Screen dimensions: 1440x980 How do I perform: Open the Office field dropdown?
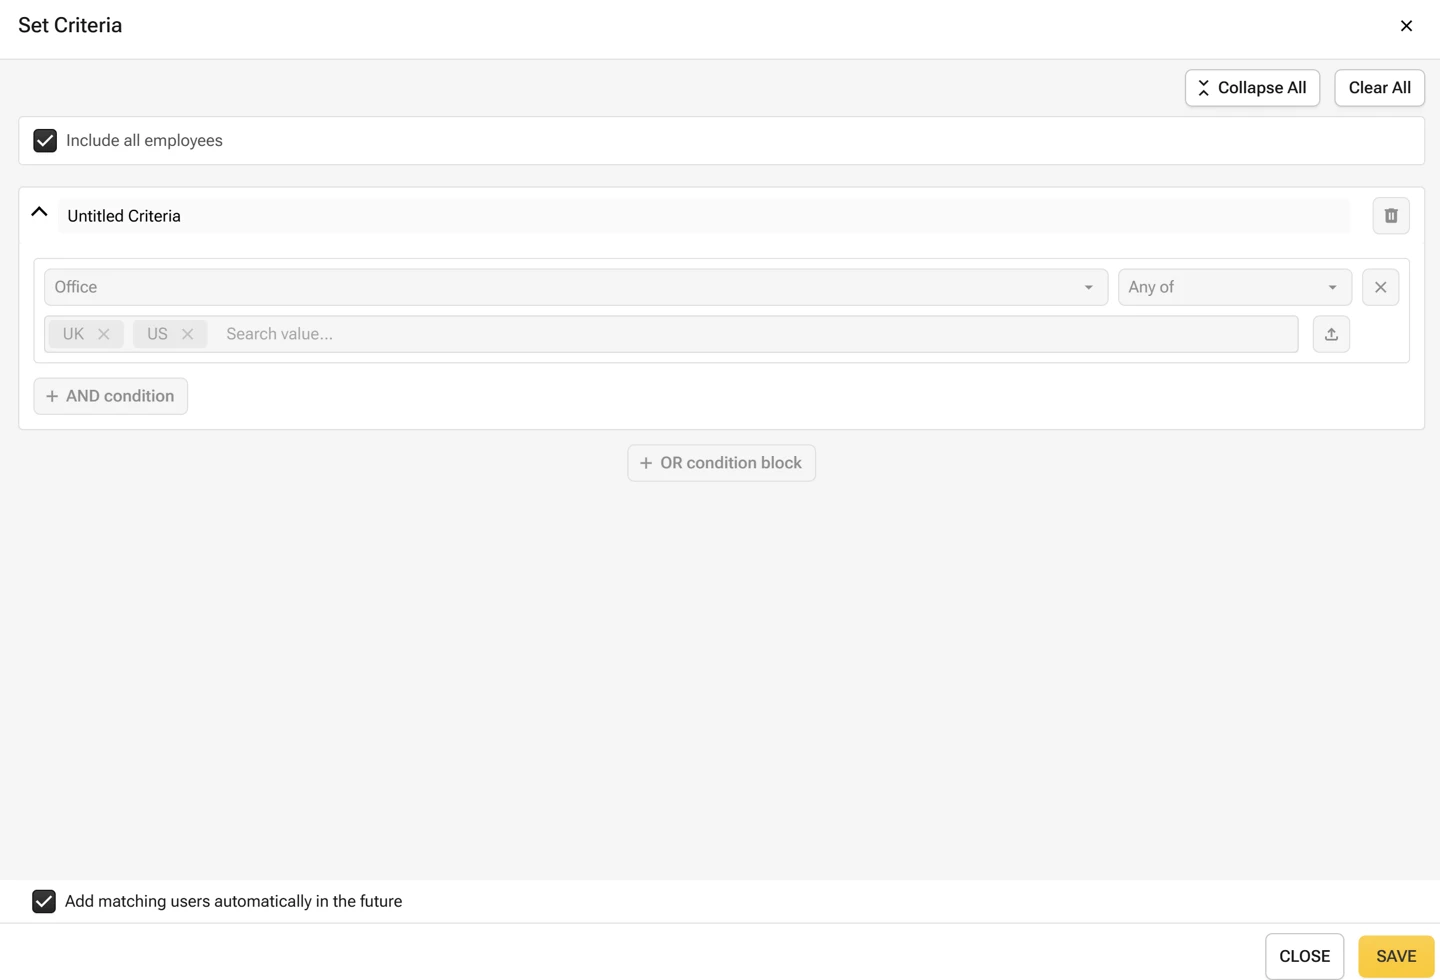(575, 287)
